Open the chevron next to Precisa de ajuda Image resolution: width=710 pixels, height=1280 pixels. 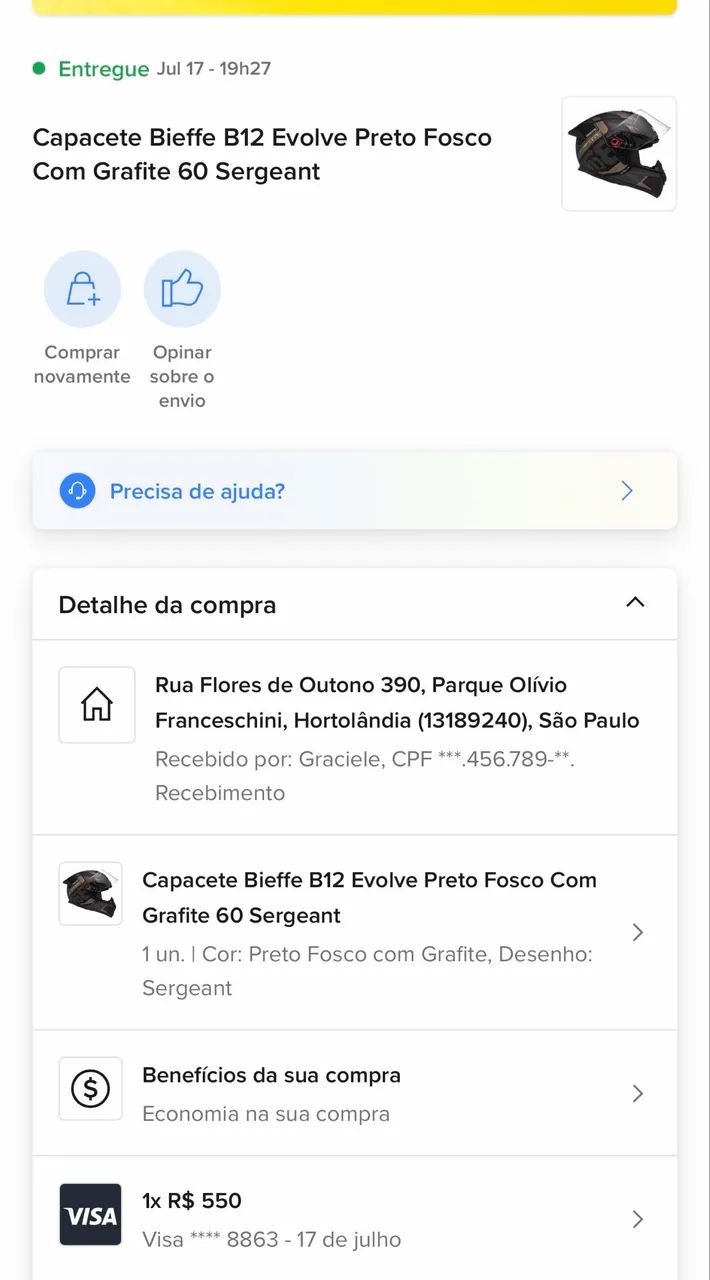(x=627, y=491)
